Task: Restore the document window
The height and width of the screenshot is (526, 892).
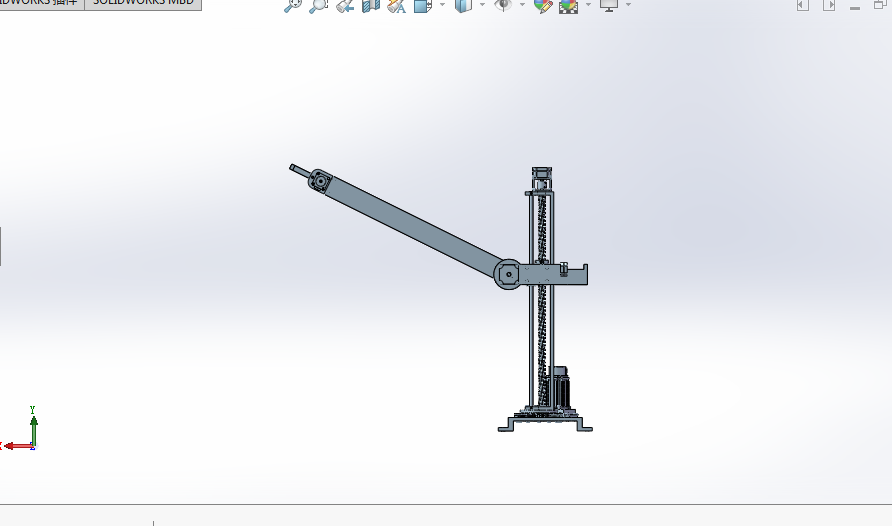Action: [879, 5]
